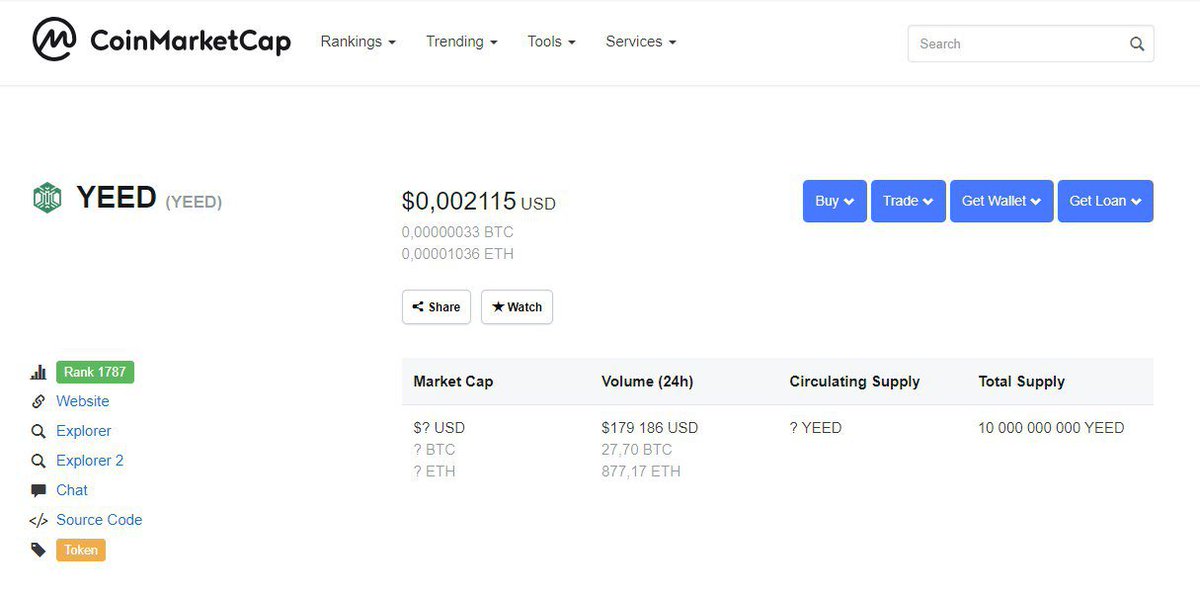Image resolution: width=1200 pixels, height=599 pixels.
Task: Open the Explorer 2 link
Action: tap(90, 461)
